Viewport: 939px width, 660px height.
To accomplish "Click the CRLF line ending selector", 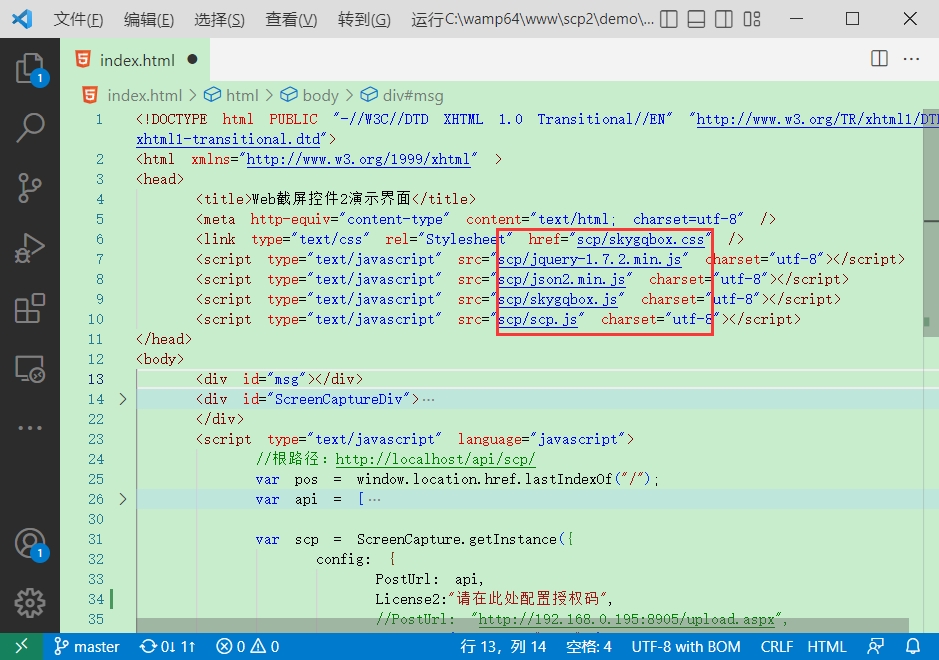I will 777,646.
